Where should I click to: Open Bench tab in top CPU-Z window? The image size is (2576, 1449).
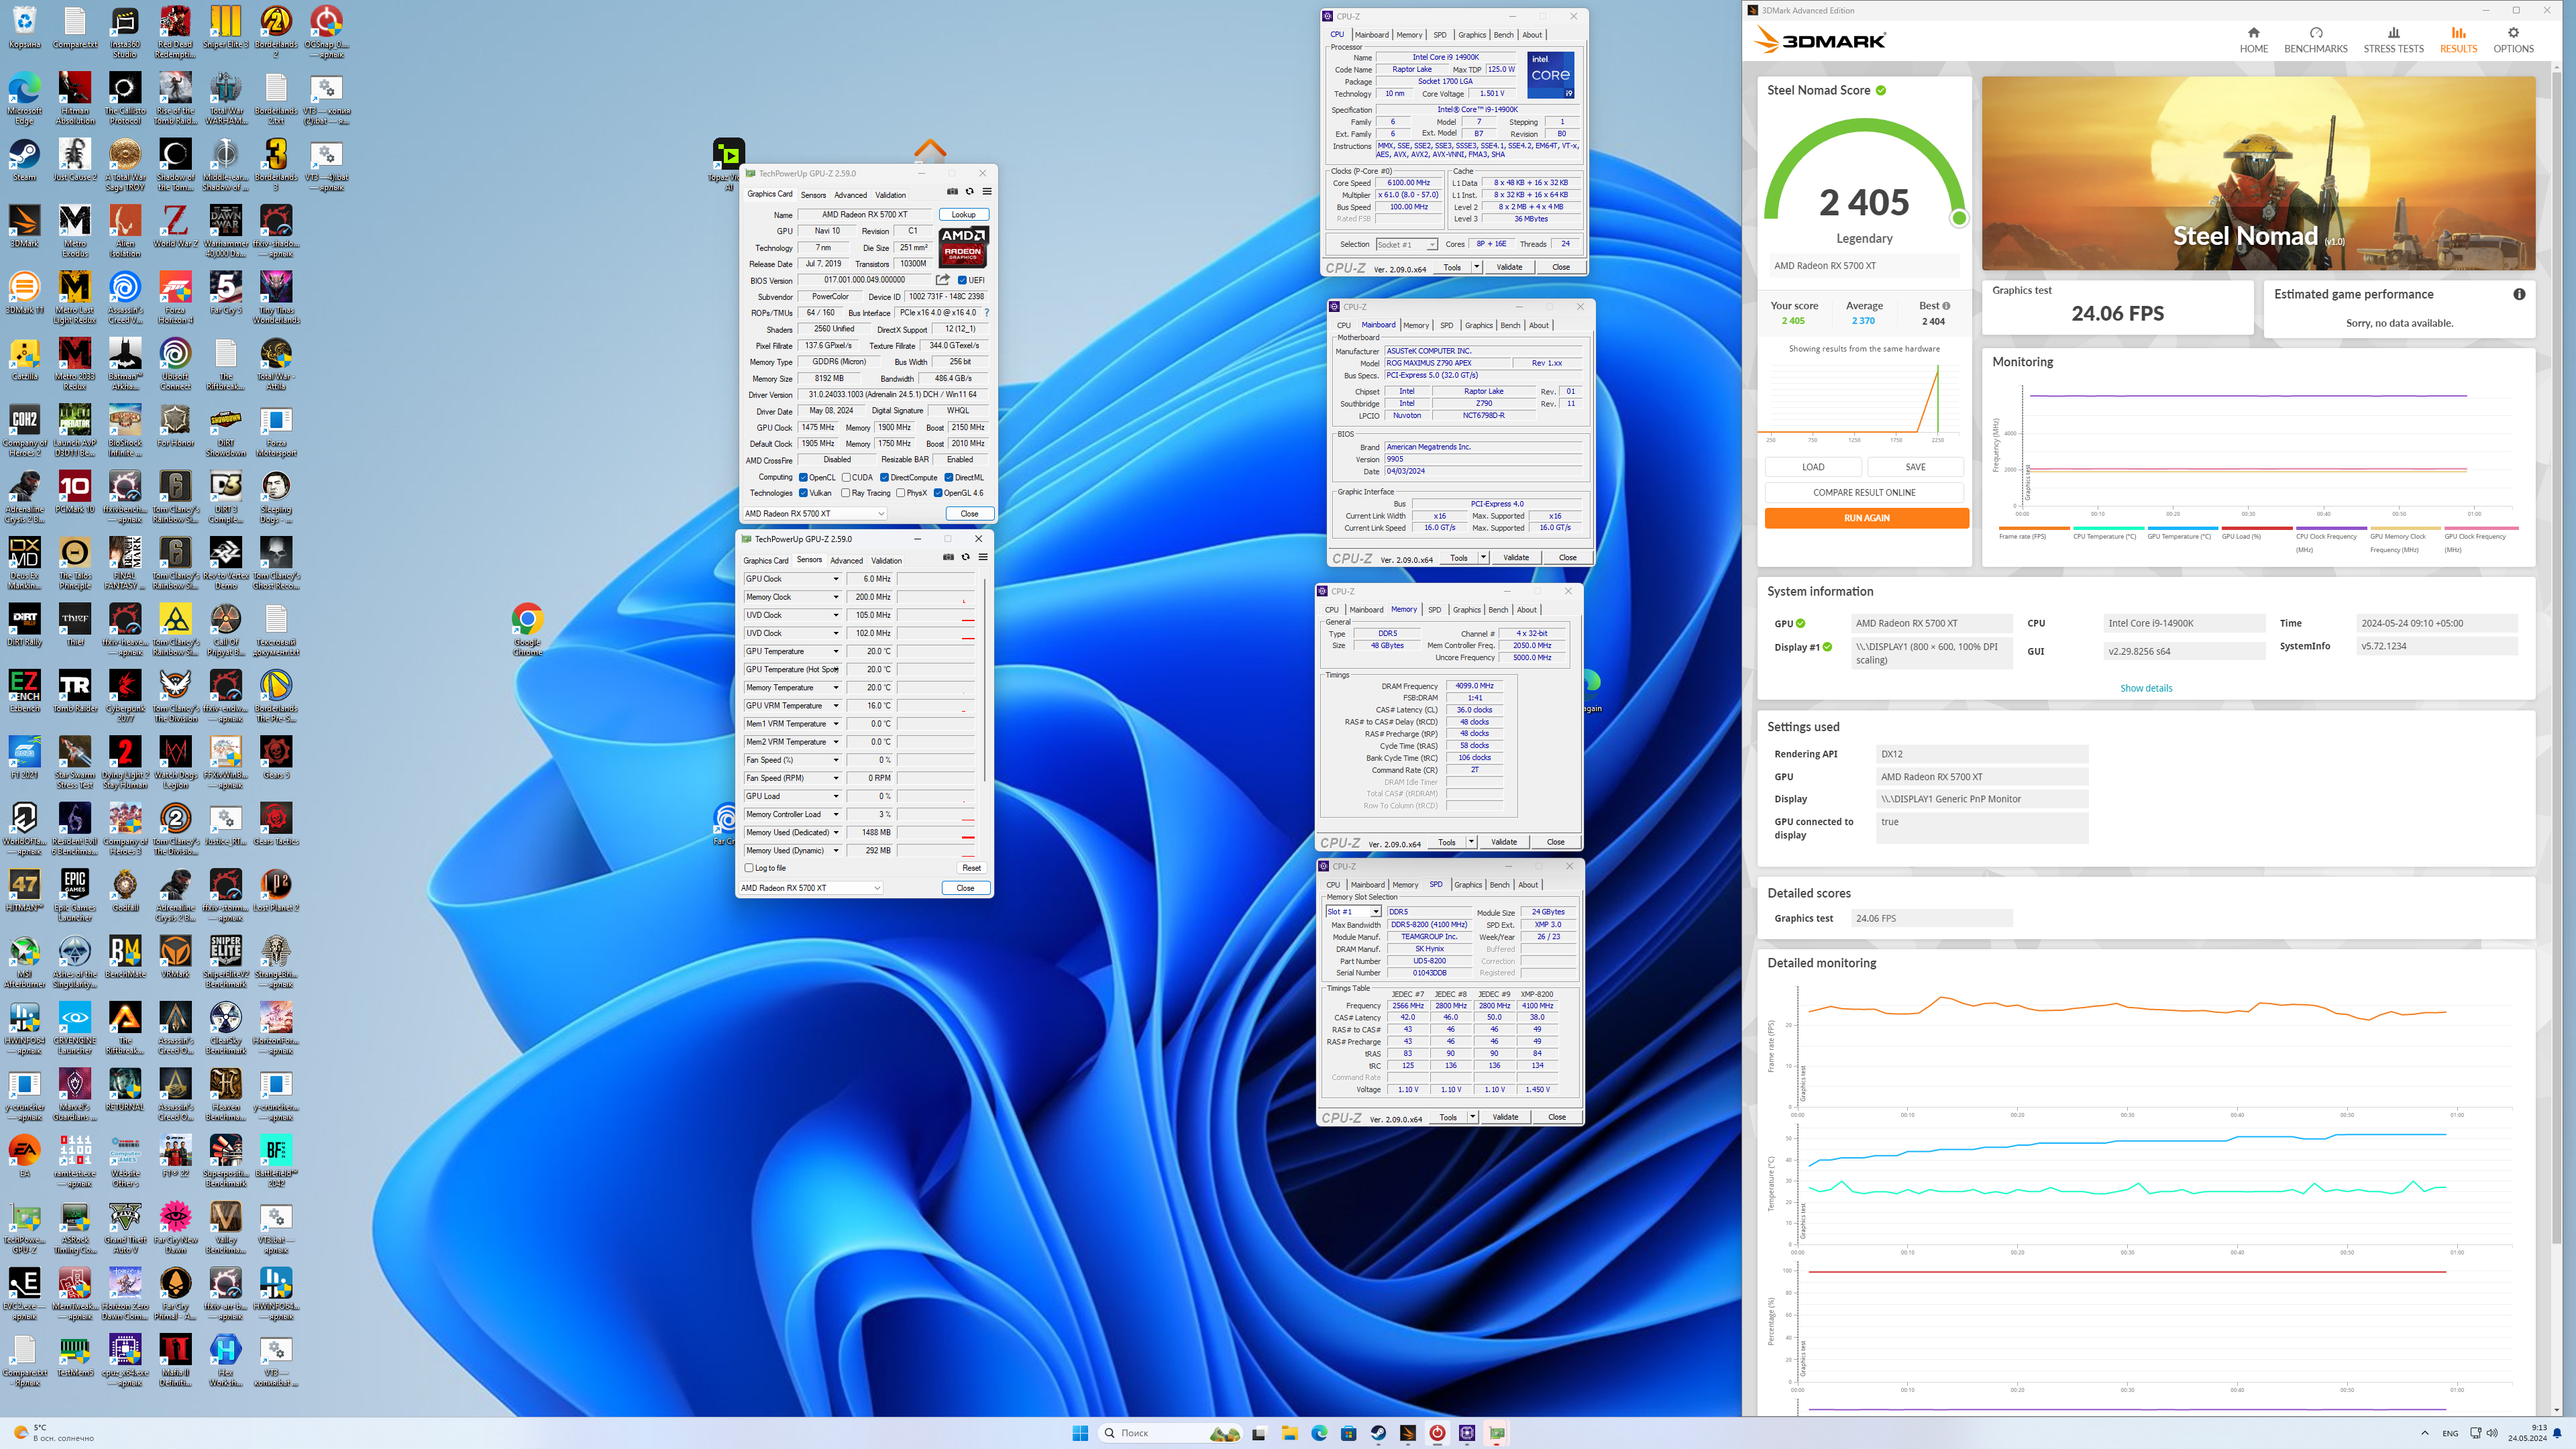click(1503, 35)
